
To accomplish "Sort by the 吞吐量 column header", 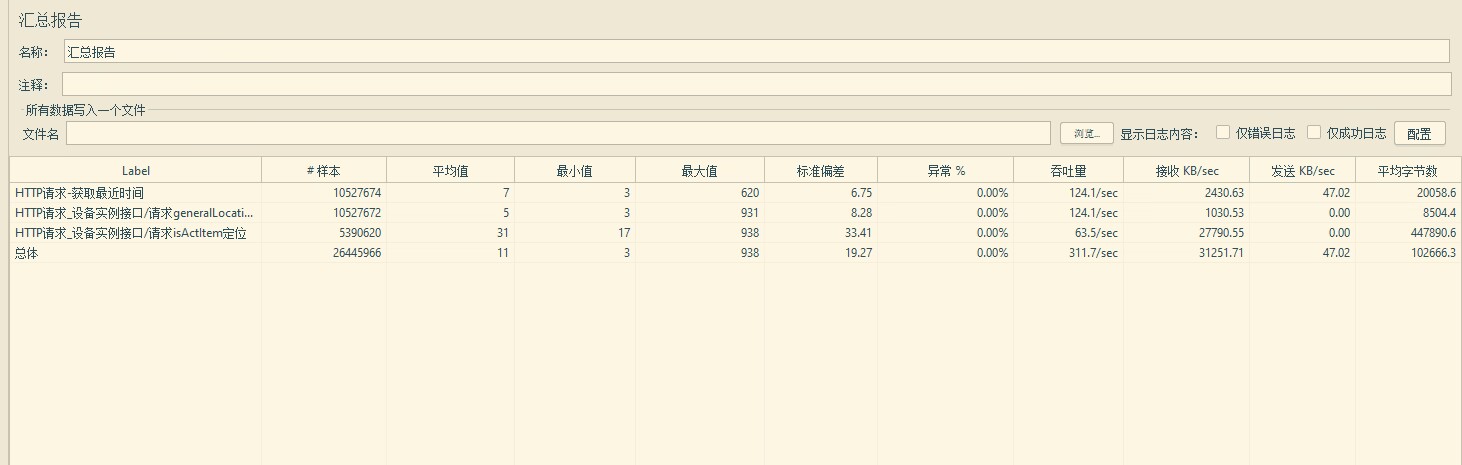I will pyautogui.click(x=1068, y=171).
